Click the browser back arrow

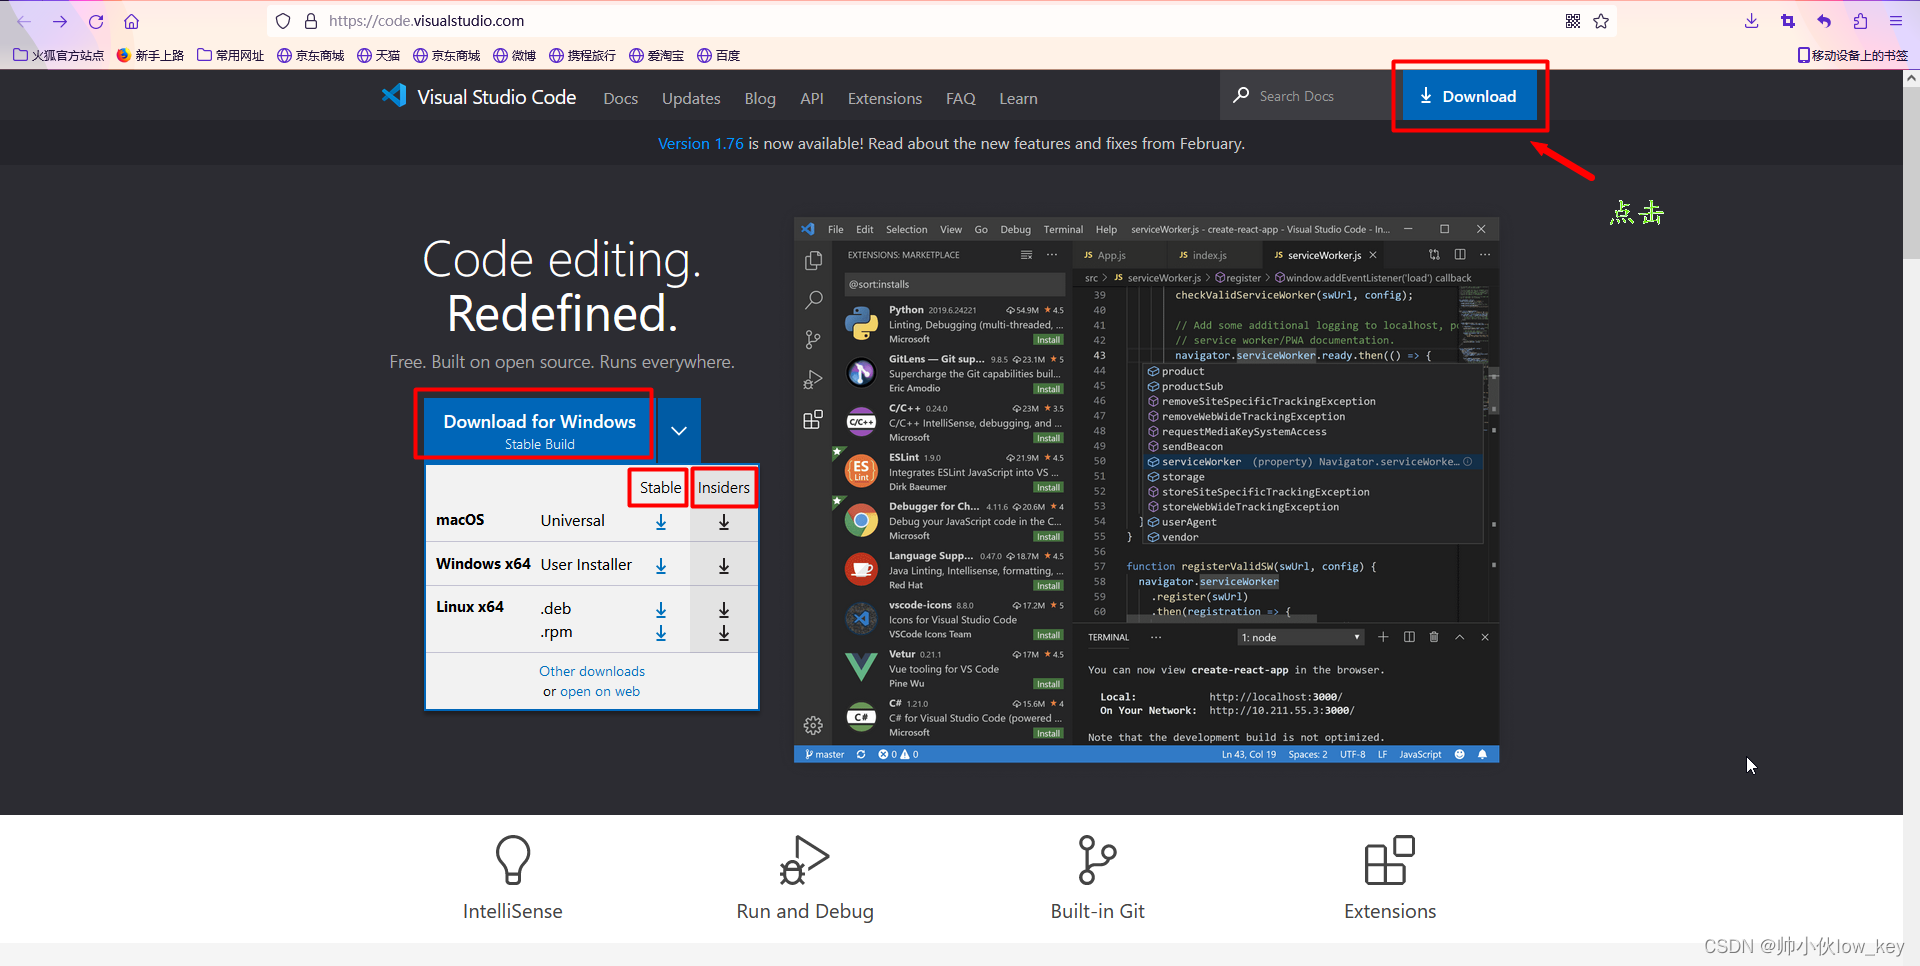[x=24, y=21]
